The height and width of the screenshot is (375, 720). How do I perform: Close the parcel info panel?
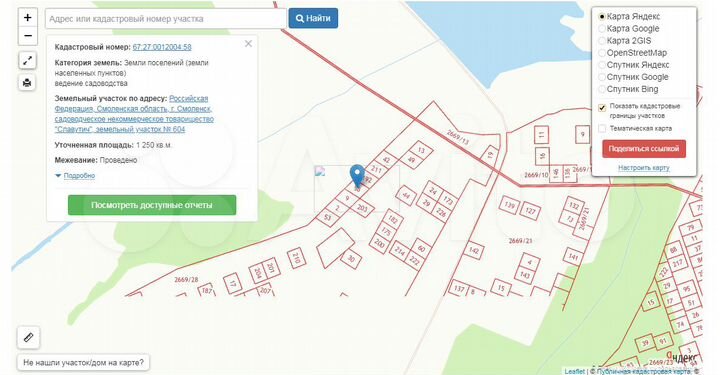[x=248, y=44]
